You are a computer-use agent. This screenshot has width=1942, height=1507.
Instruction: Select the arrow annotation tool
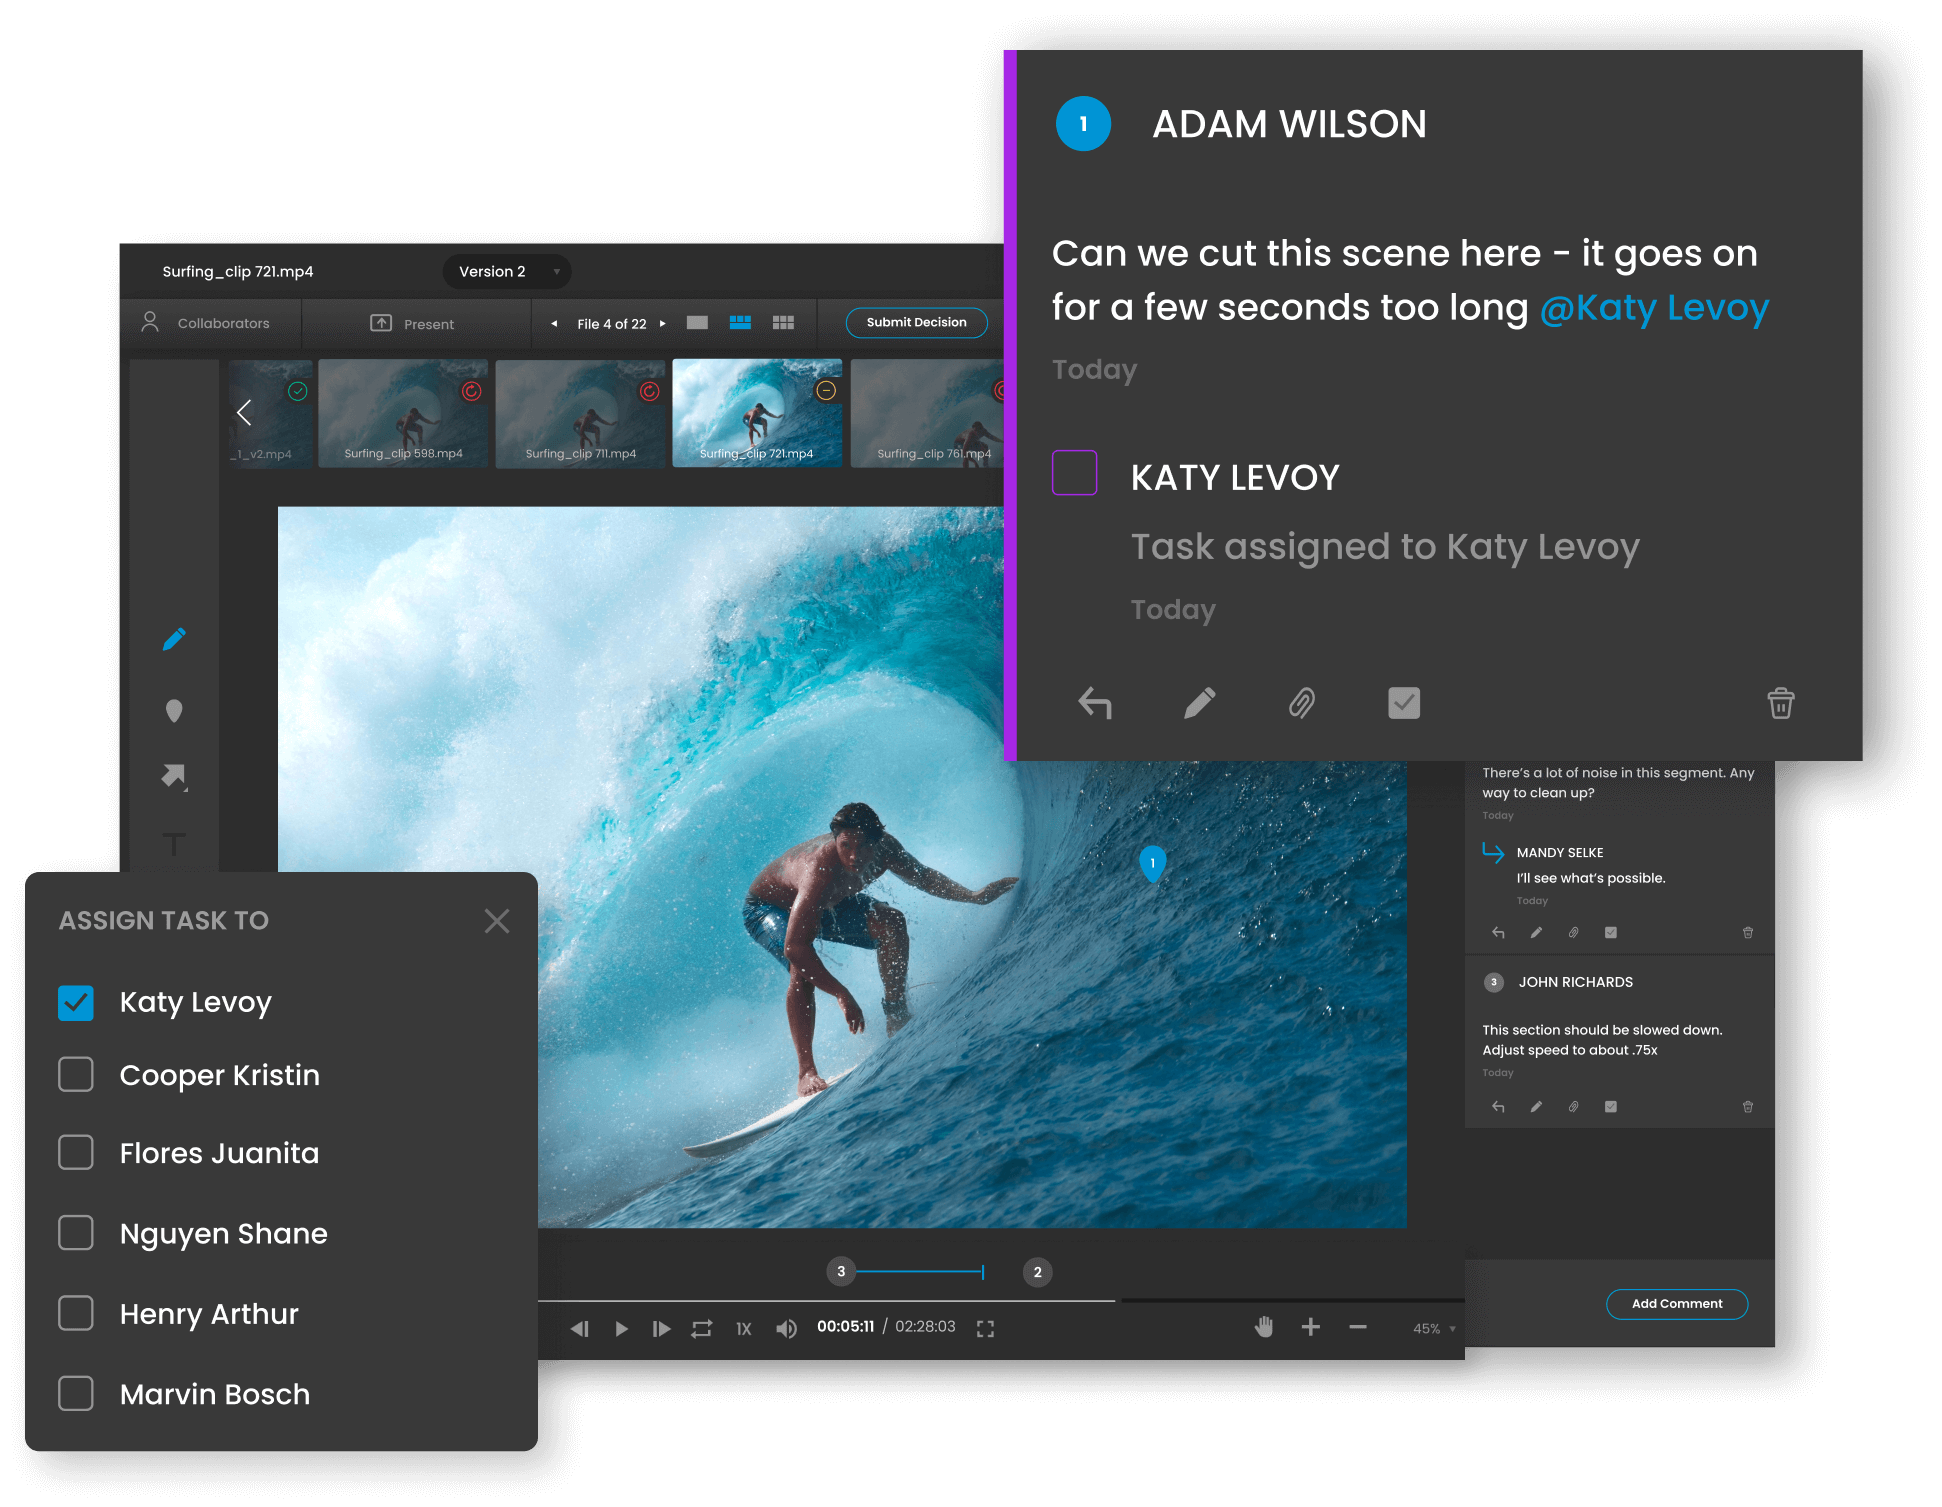point(174,776)
